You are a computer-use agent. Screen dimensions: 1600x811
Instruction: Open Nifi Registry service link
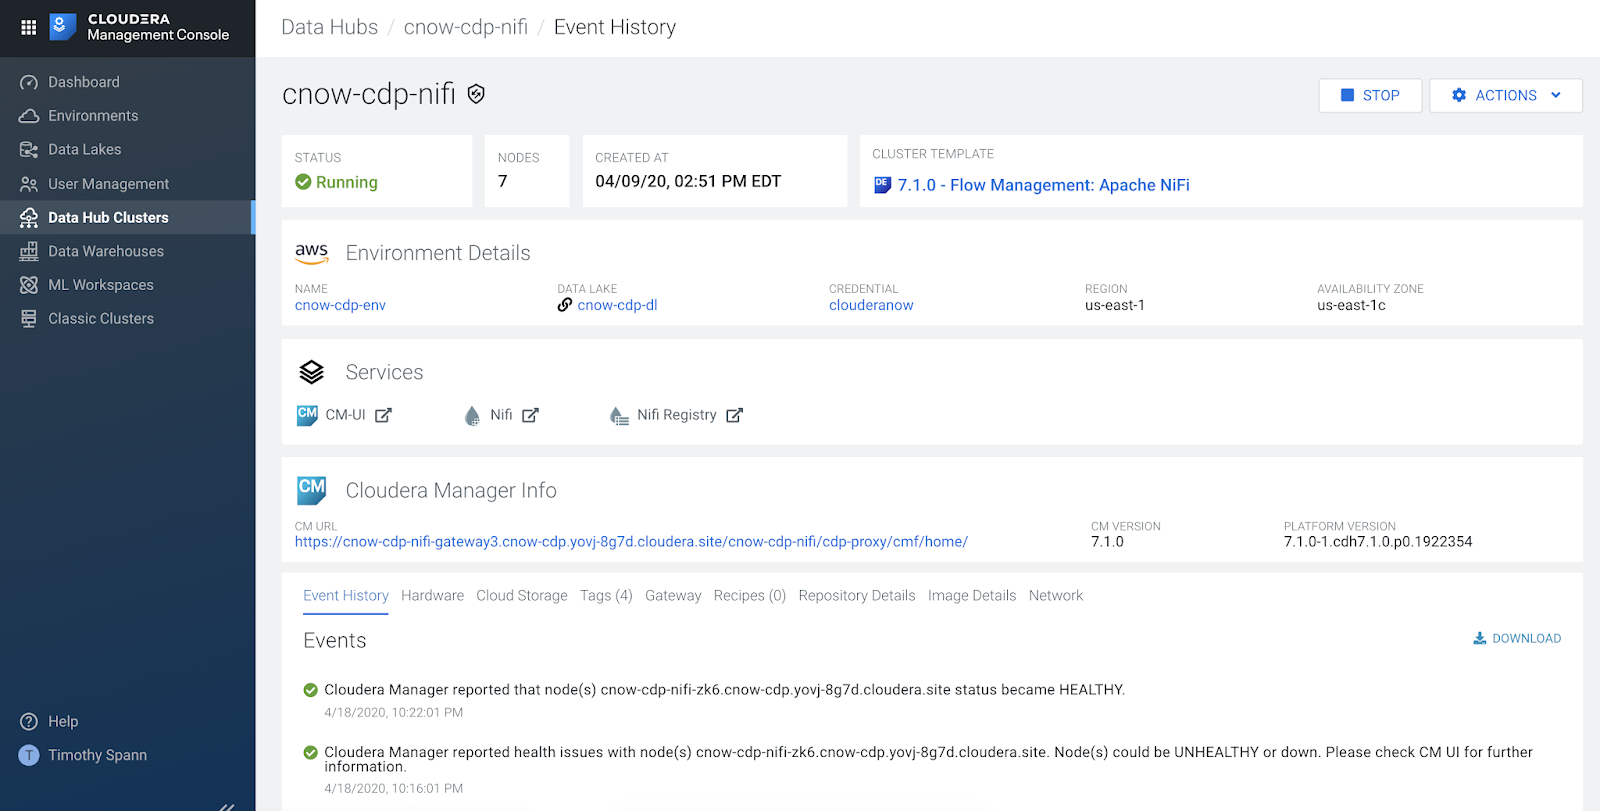click(677, 415)
